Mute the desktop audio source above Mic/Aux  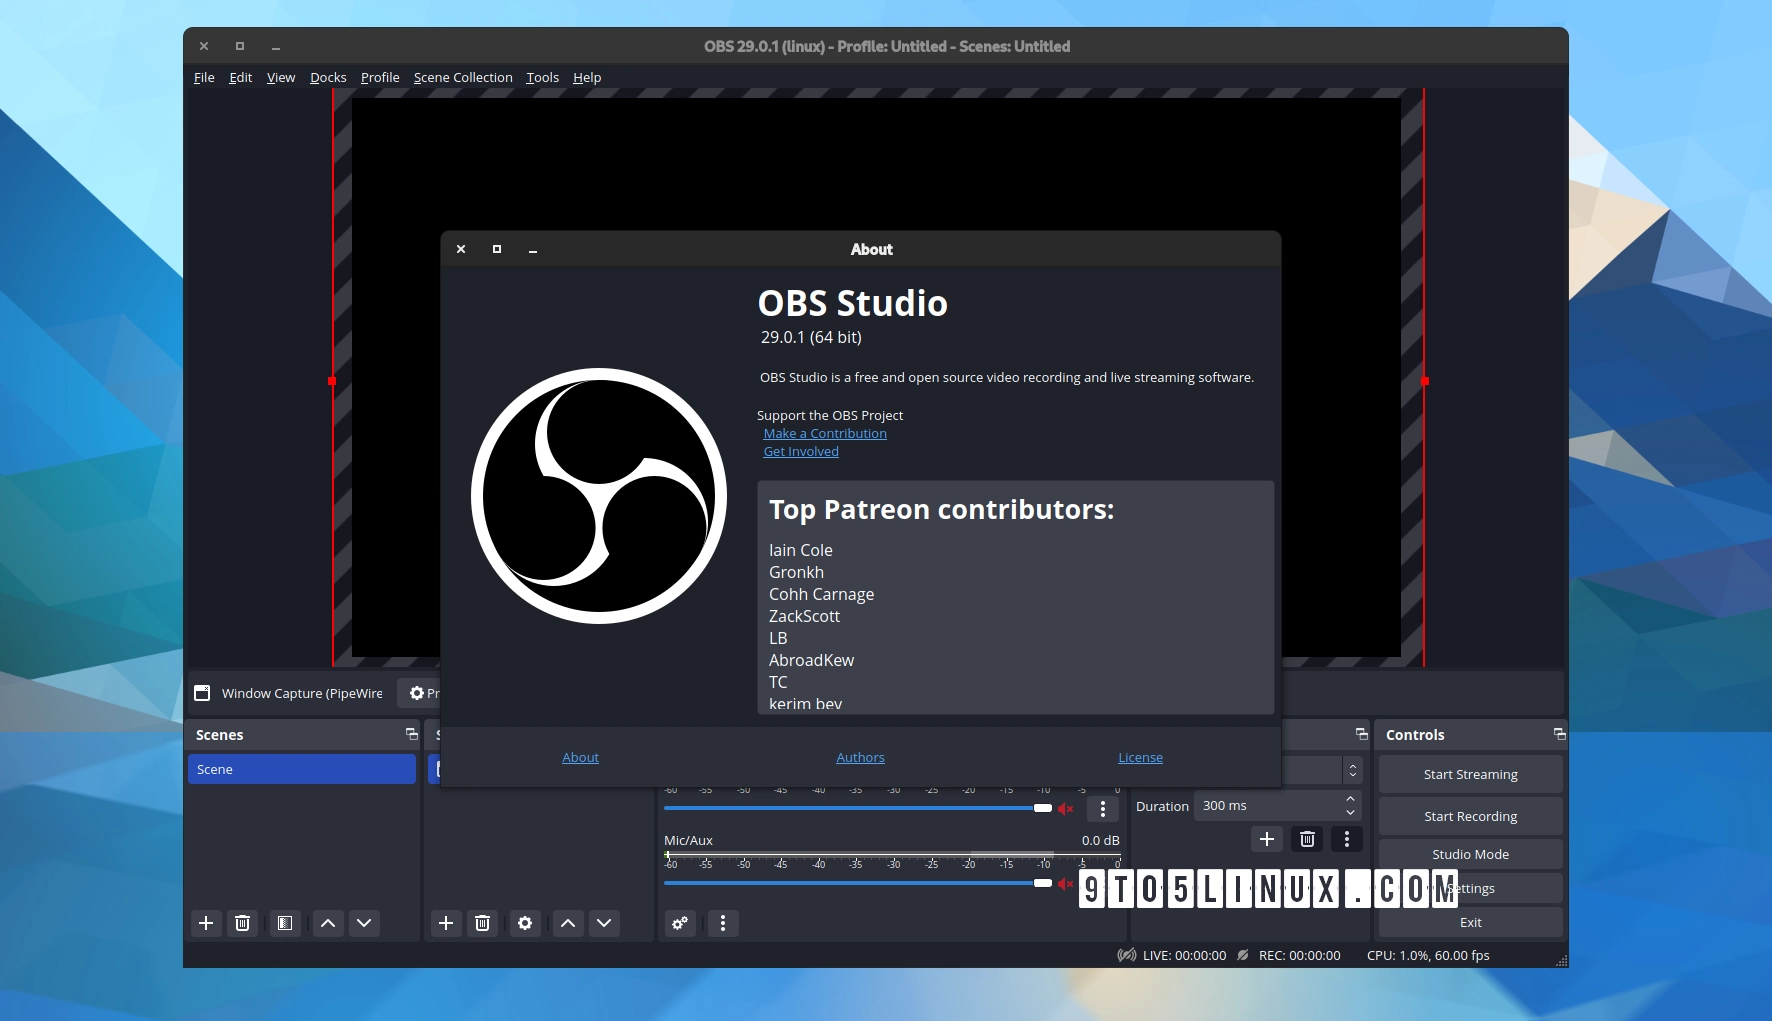(1066, 808)
